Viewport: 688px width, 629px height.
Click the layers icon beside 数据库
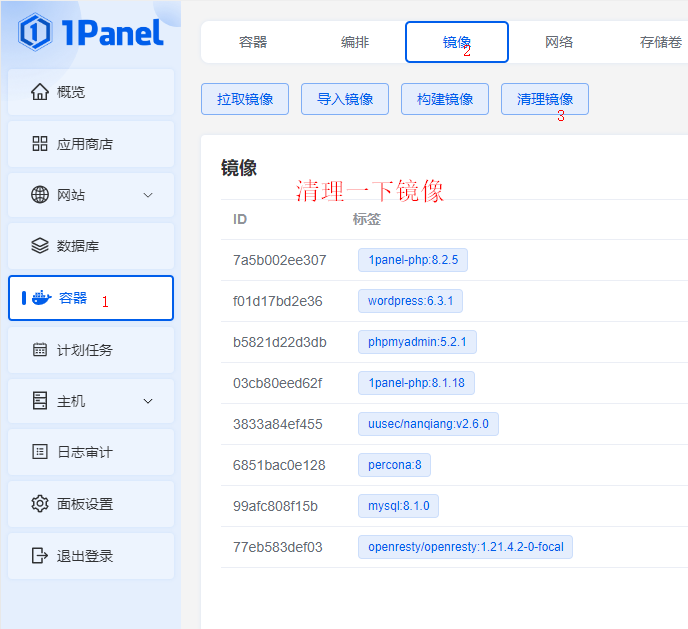tap(40, 246)
